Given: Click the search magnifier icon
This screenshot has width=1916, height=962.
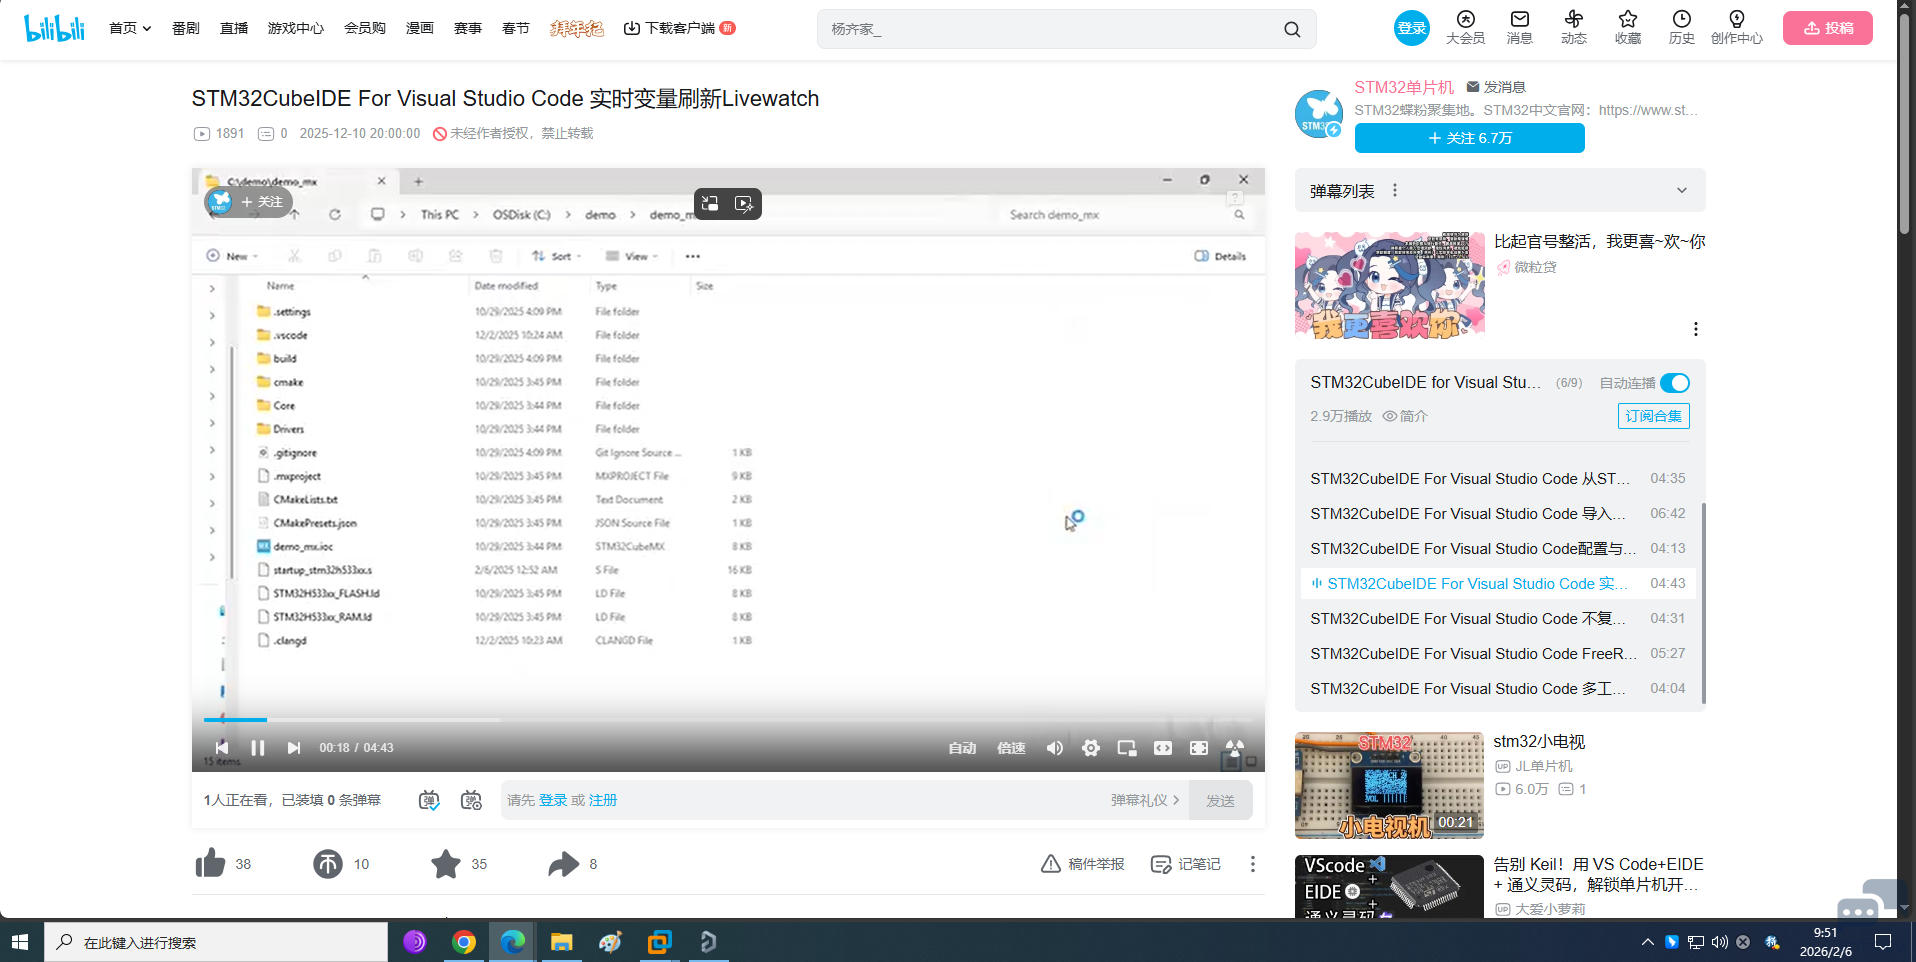Looking at the screenshot, I should point(1292,29).
